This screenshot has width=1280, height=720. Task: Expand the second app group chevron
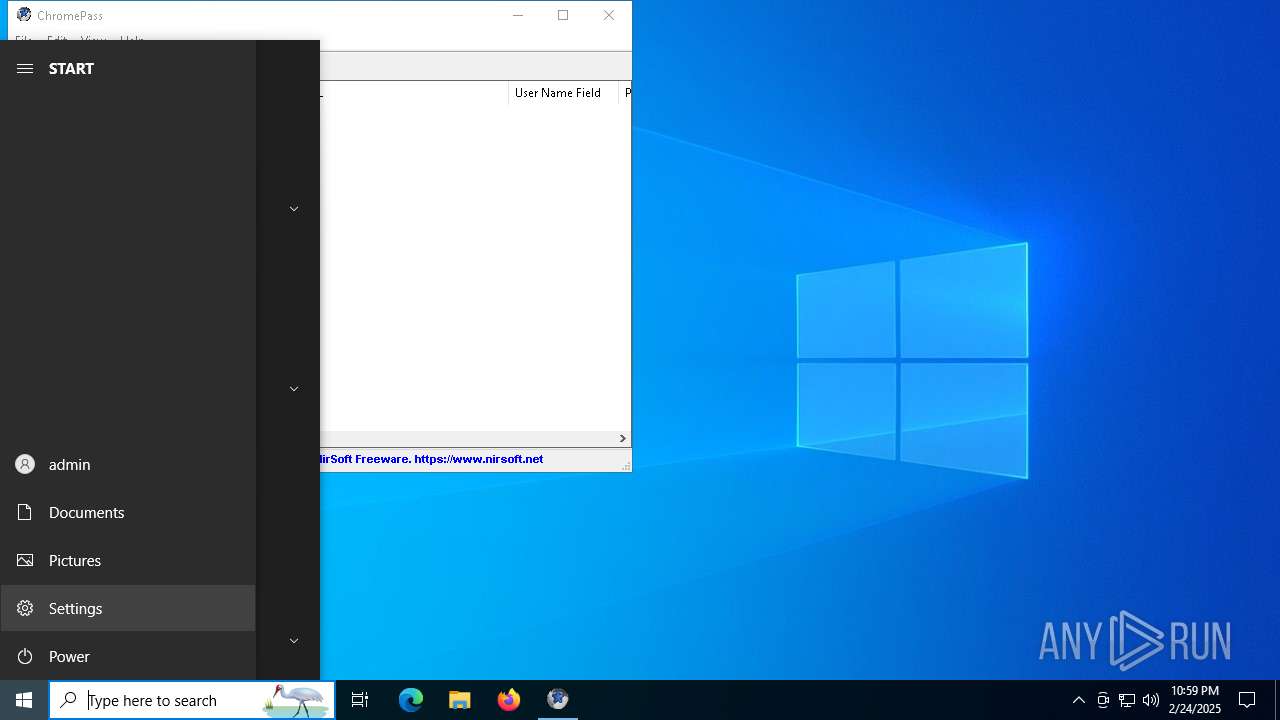(x=294, y=389)
